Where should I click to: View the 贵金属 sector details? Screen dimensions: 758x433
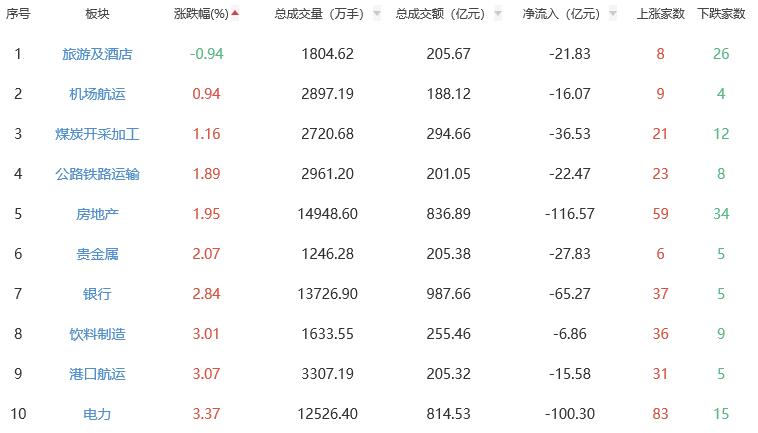tap(97, 254)
